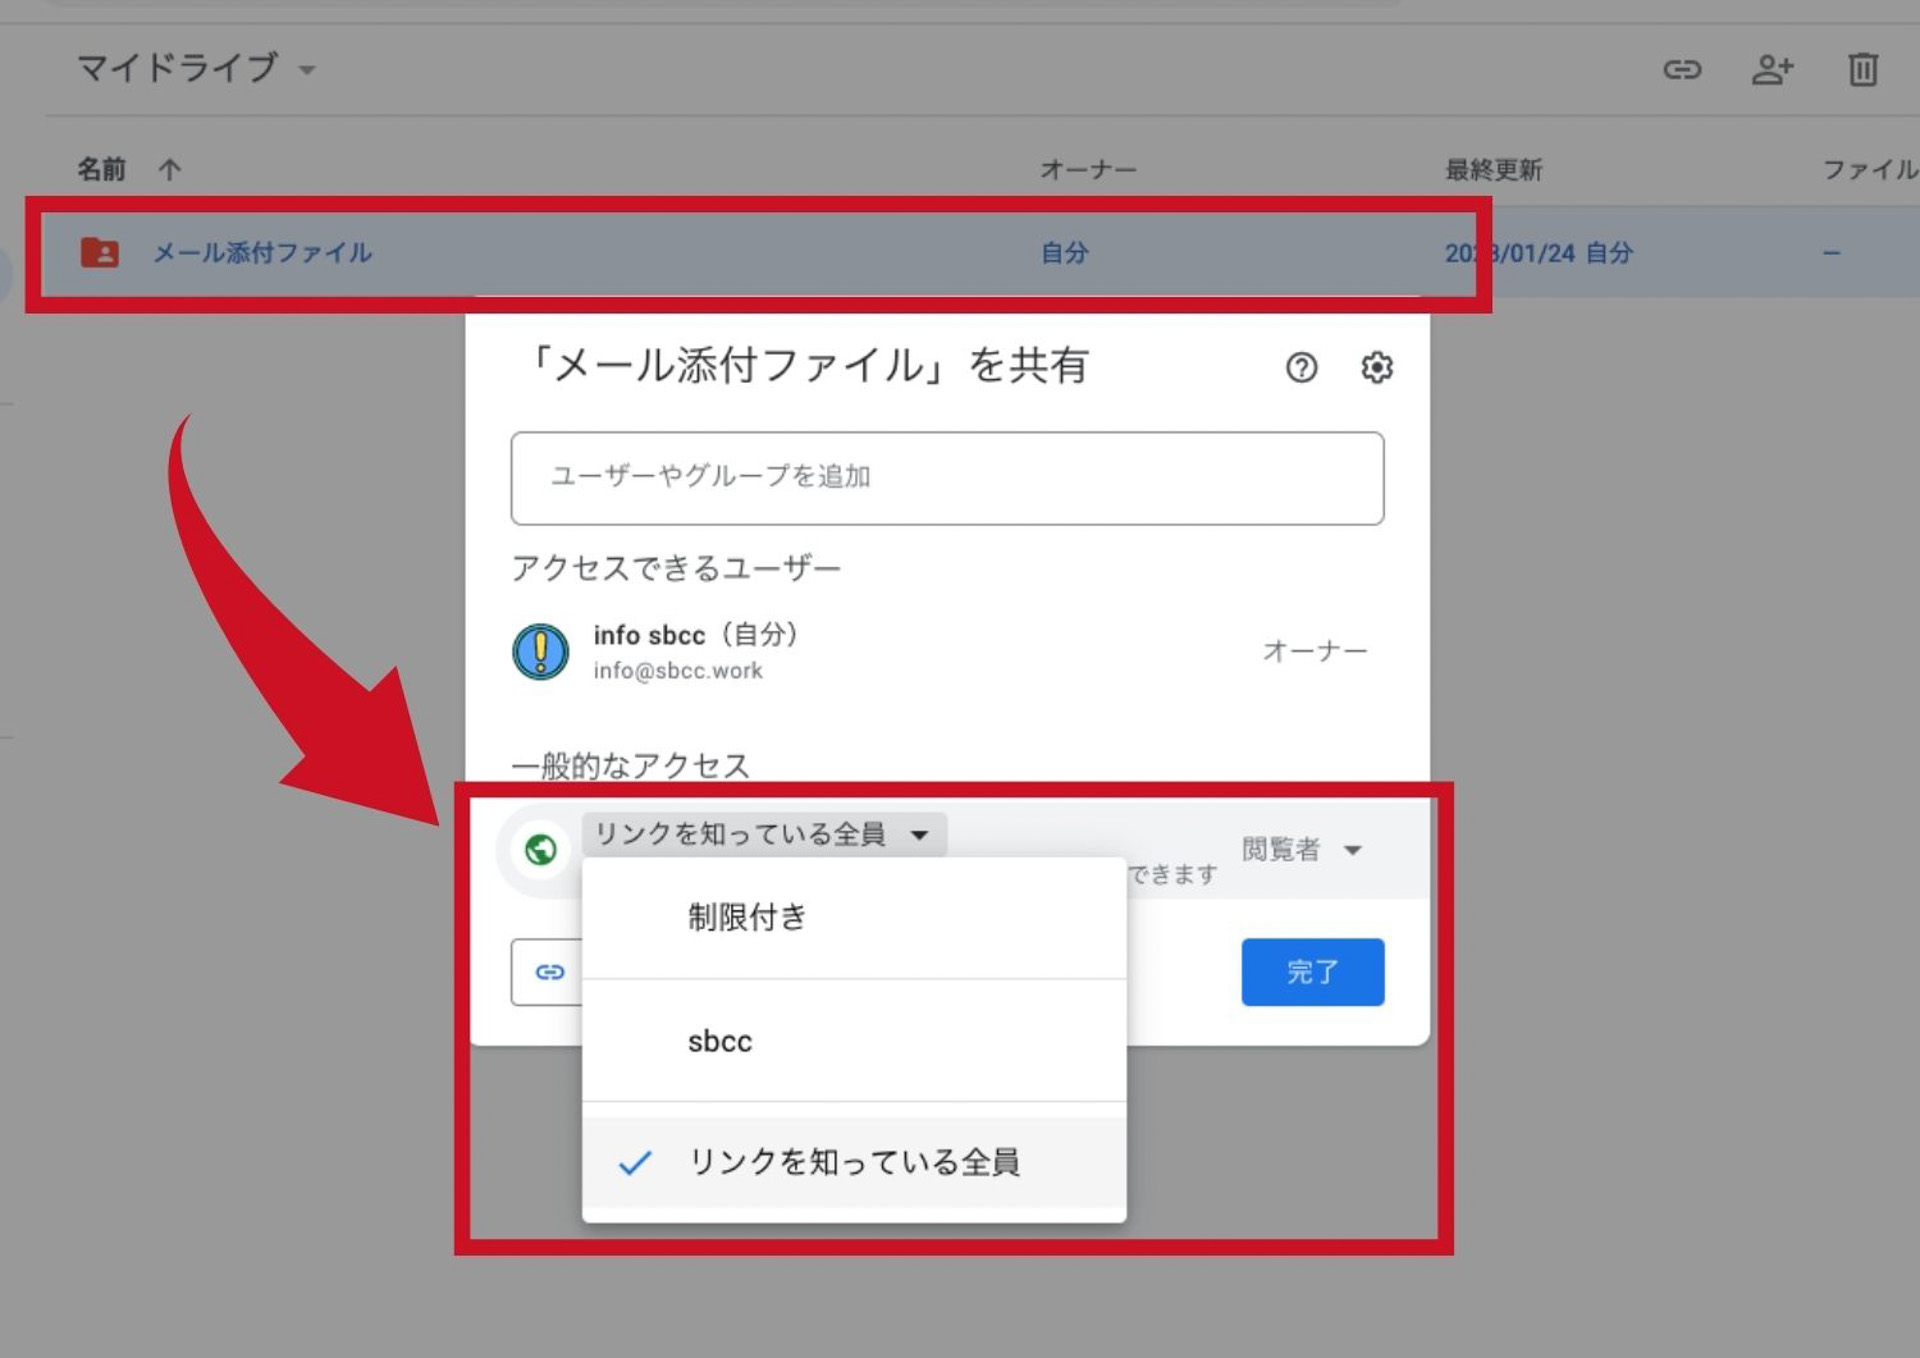Select the 制限付き option
Viewport: 1920px width, 1358px height.
click(x=746, y=917)
